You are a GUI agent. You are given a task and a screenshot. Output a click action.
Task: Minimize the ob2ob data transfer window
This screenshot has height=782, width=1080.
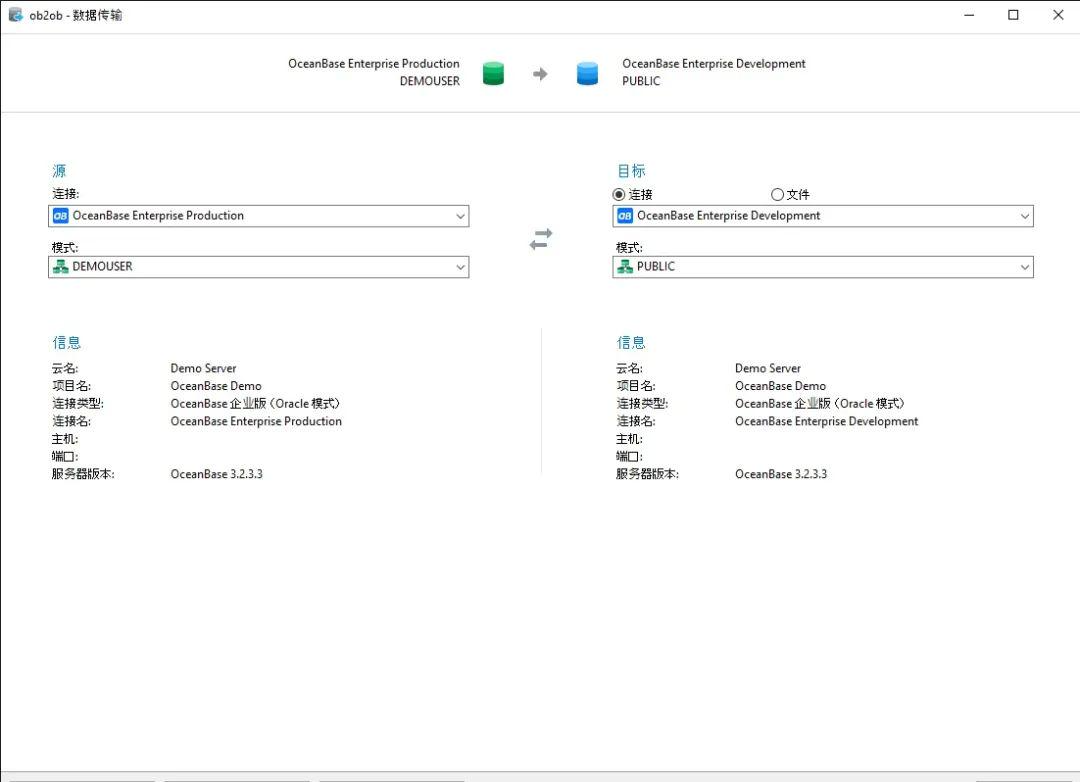tap(969, 14)
